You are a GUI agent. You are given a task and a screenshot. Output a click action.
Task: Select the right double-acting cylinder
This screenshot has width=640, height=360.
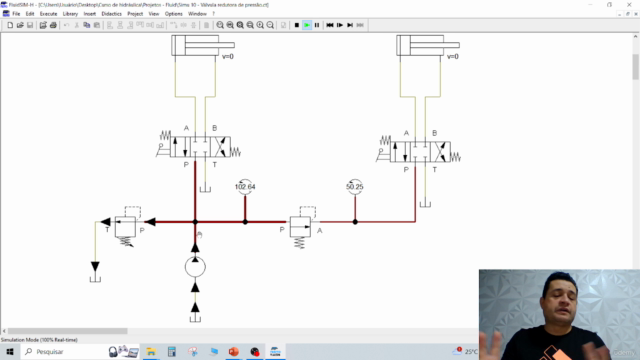click(428, 45)
